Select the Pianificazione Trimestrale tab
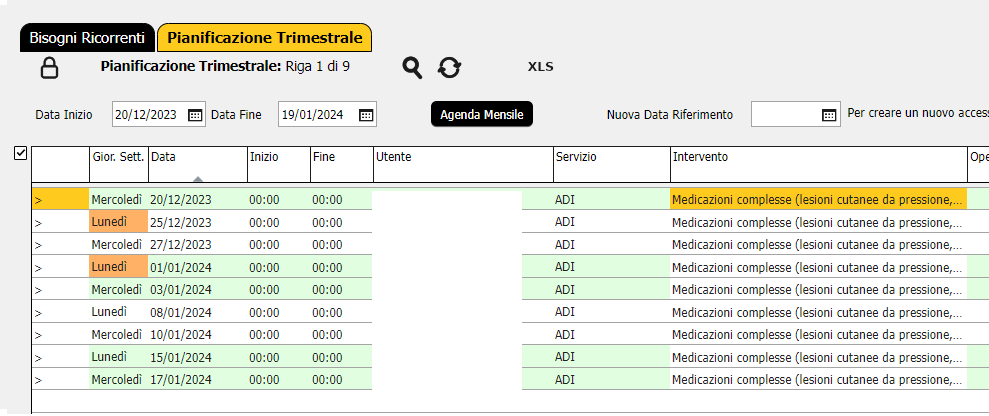The image size is (989, 416). (265, 38)
